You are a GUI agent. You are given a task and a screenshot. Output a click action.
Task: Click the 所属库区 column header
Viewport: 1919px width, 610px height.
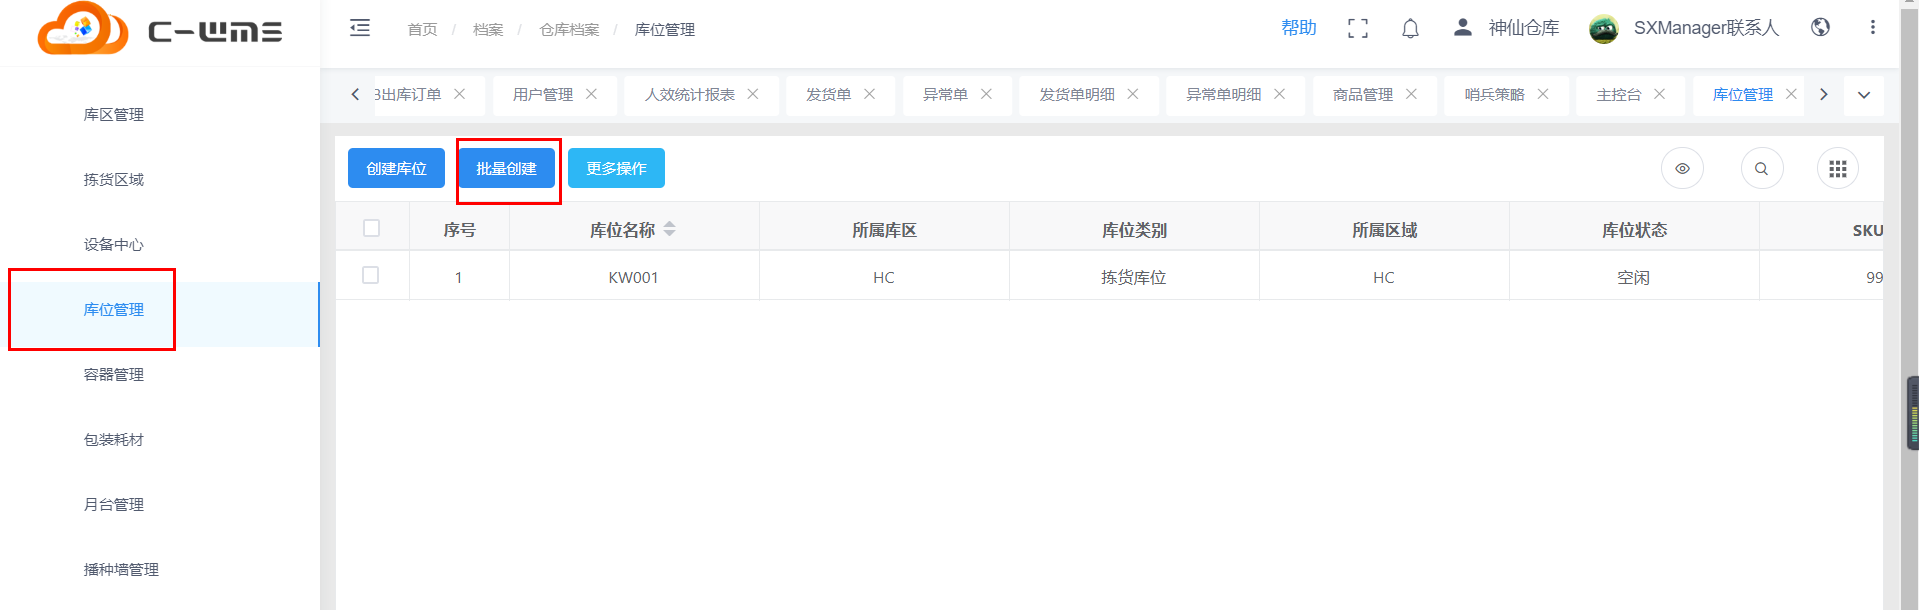tap(884, 229)
